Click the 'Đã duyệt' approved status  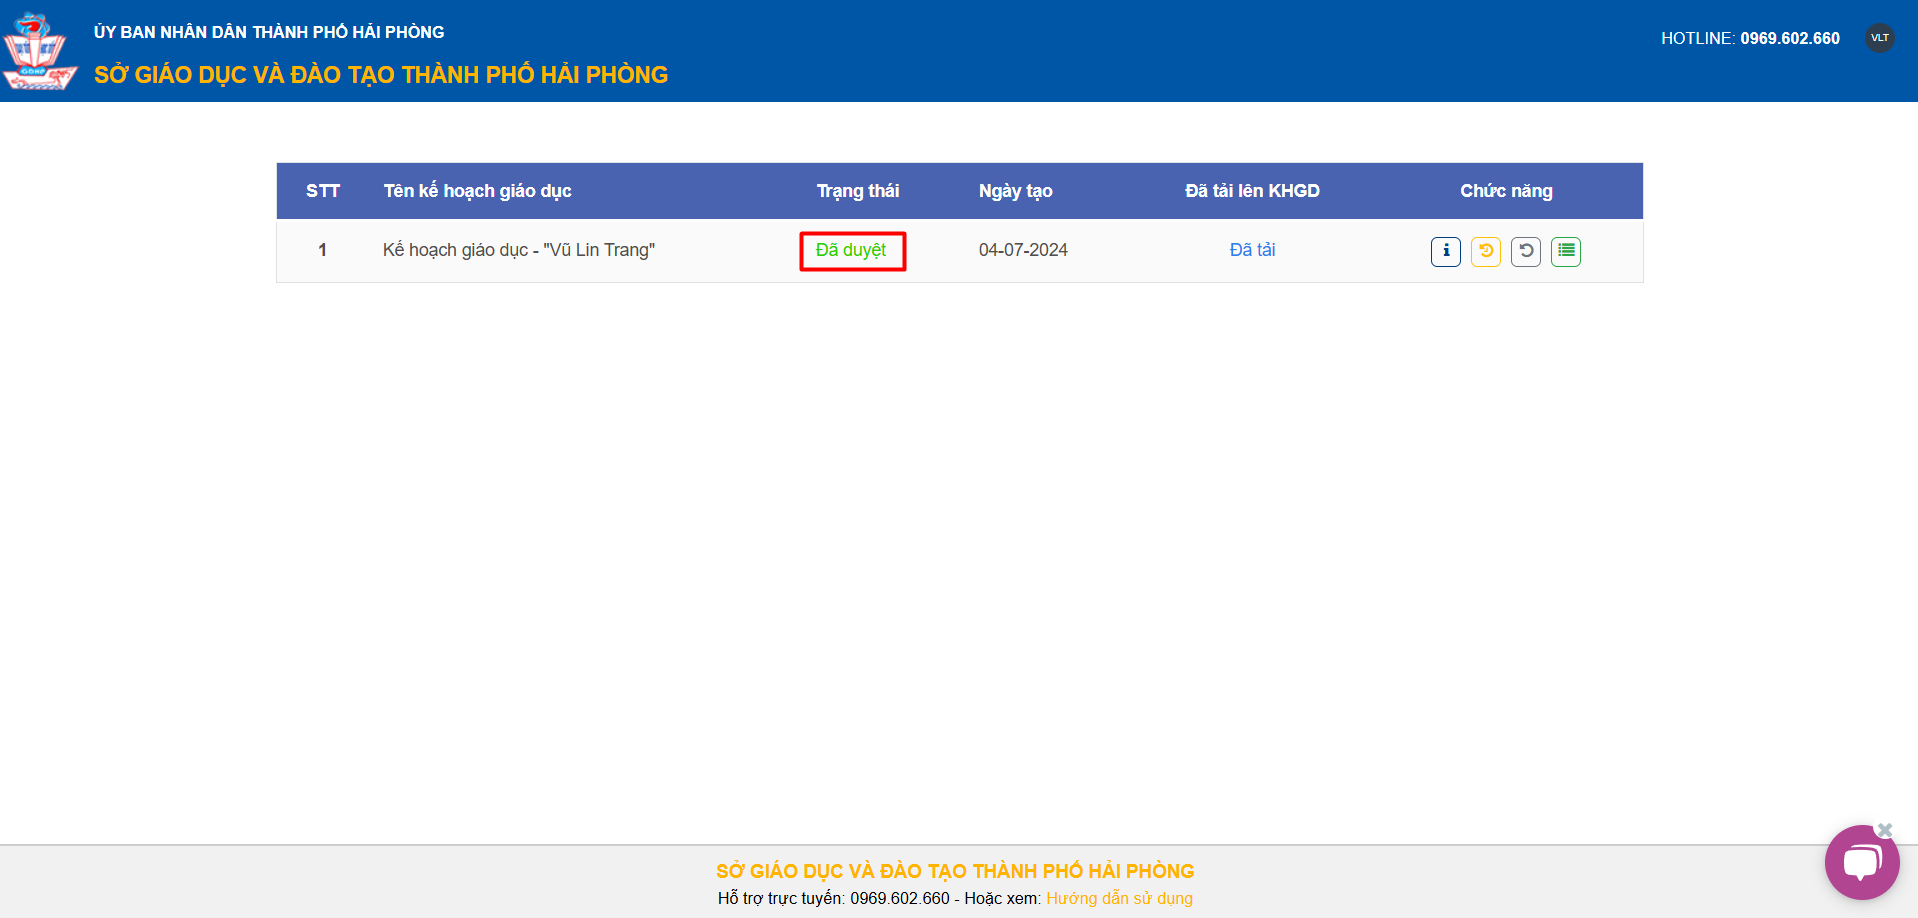(851, 250)
